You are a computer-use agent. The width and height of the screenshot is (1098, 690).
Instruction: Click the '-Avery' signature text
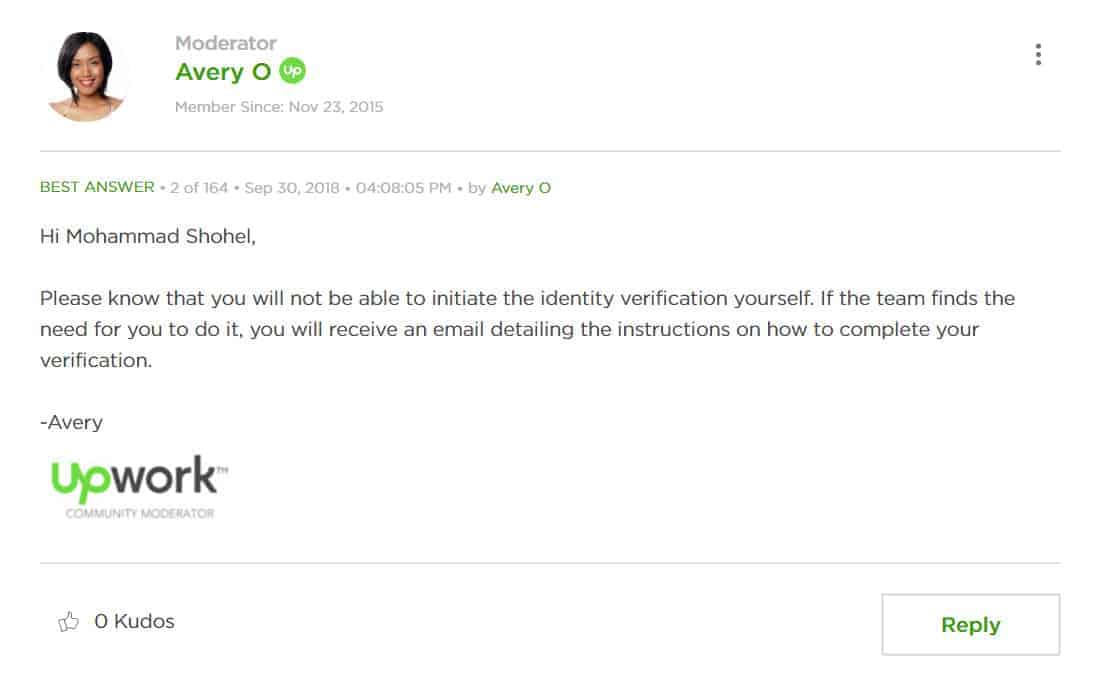[71, 422]
